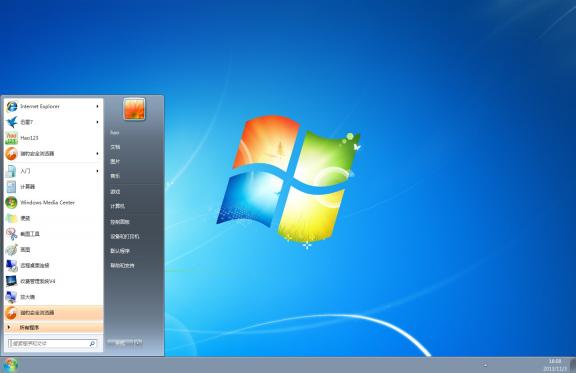Launch the 放大镜 magnifier icon
Viewport: 576px width, 373px height.
[11, 297]
